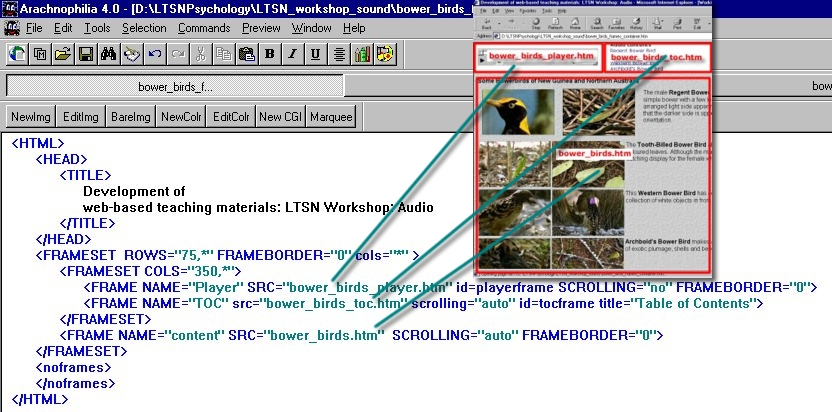Toggle Italic formatting in the toolbar
This screenshot has height=412, width=832.
[294, 53]
